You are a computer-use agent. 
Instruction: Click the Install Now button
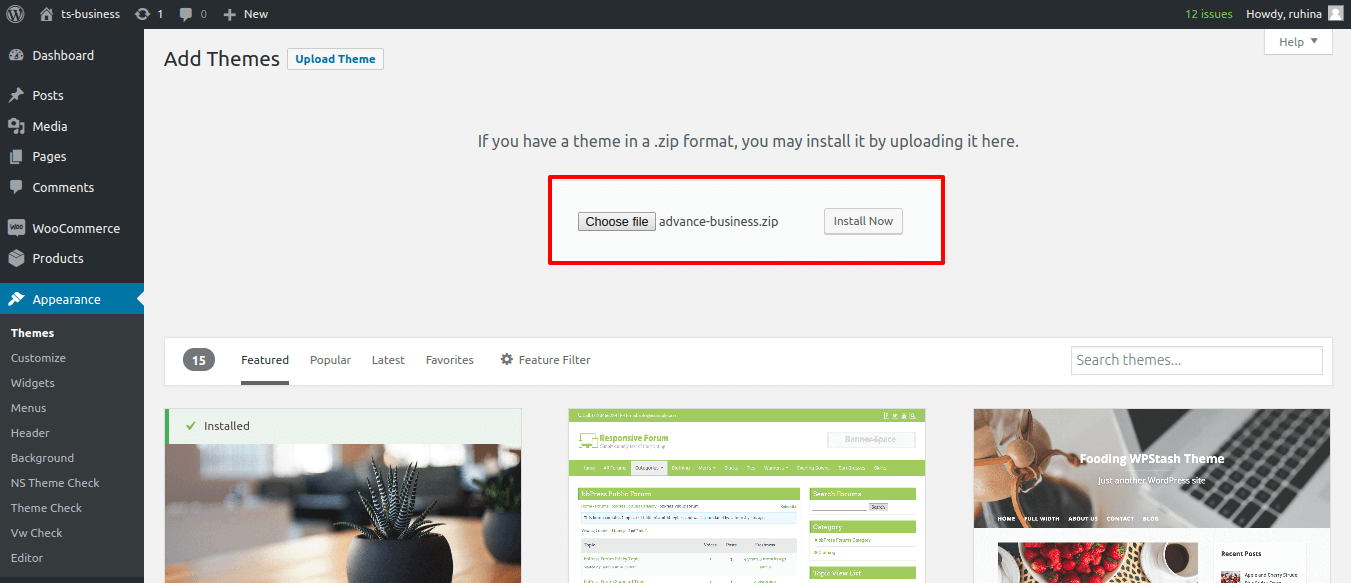[863, 222]
